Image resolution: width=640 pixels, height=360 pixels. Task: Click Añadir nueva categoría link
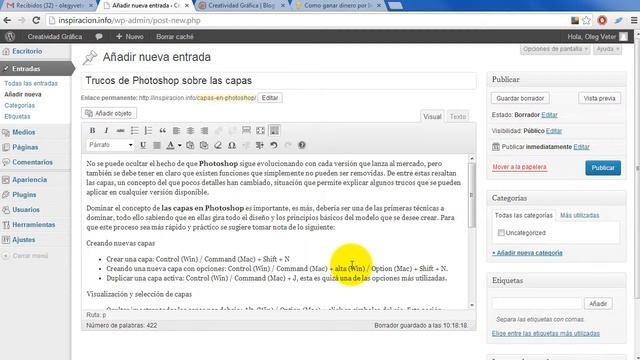click(x=527, y=253)
